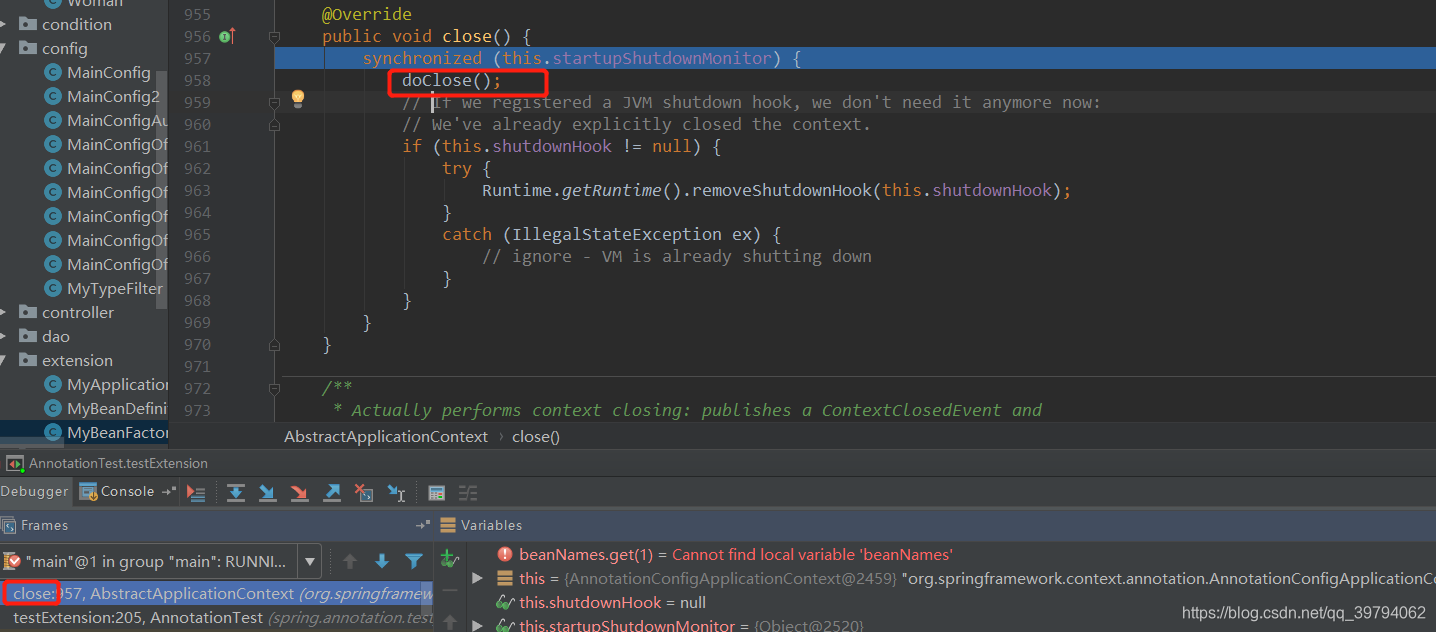The image size is (1436, 632).
Task: Toggle comment fold marker on line 959
Action: [274, 102]
